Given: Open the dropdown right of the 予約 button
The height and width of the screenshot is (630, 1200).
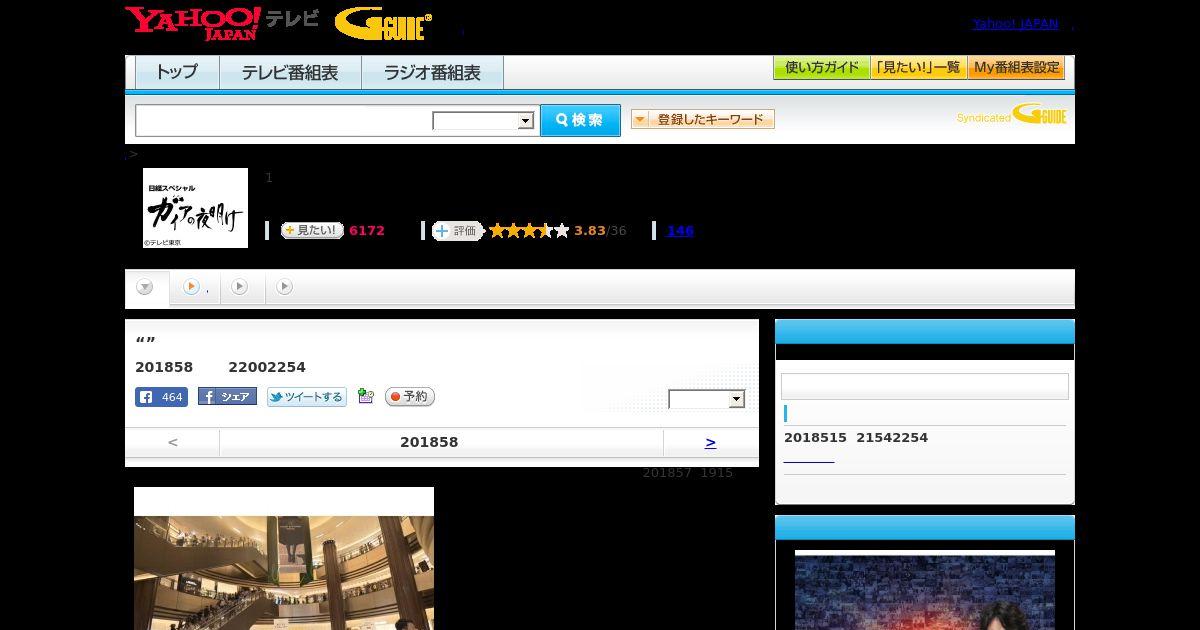Looking at the screenshot, I should tap(707, 399).
